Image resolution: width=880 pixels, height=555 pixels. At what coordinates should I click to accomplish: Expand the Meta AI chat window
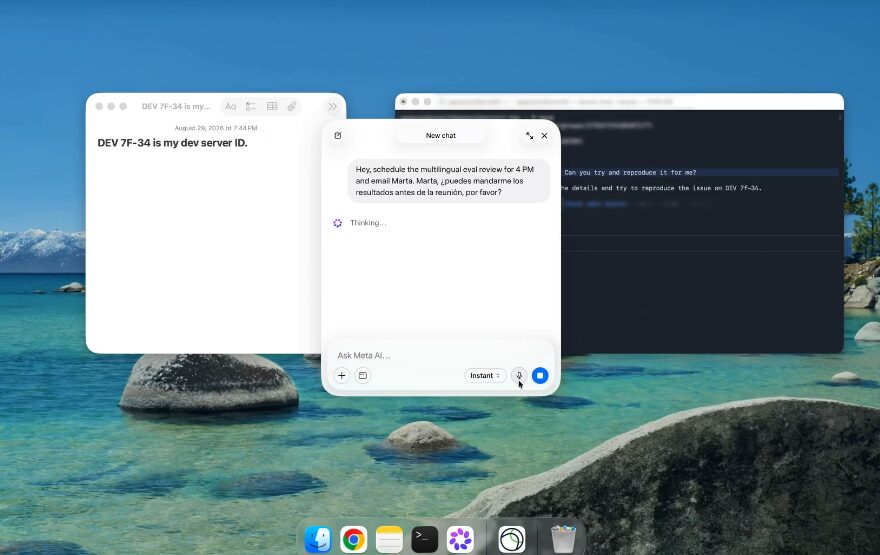(x=529, y=136)
